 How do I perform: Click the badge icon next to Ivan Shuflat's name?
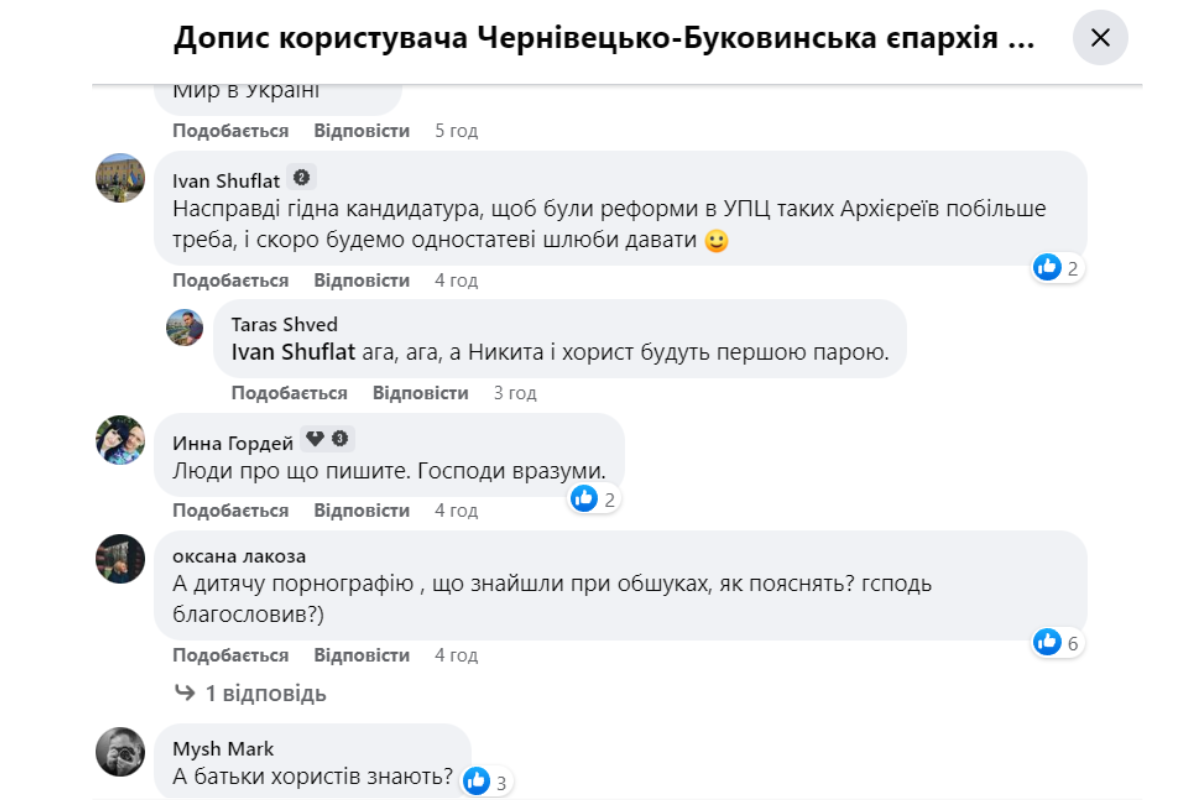point(299,175)
